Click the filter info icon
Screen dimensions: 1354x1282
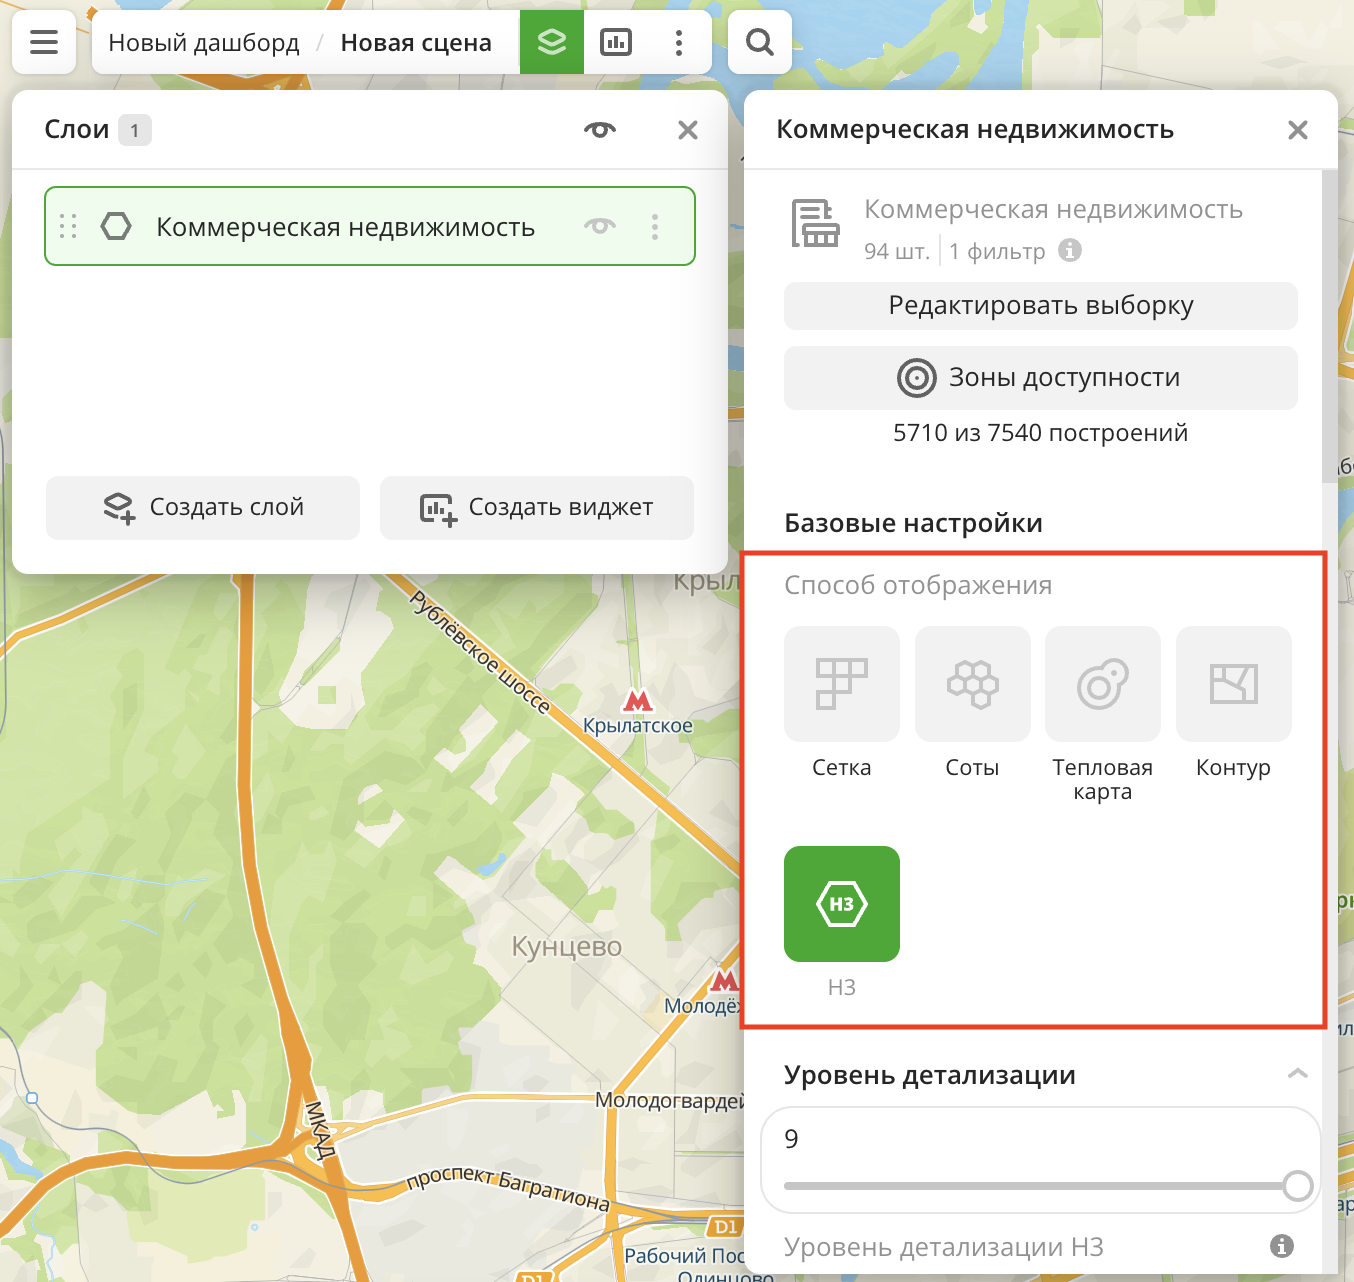tap(1070, 250)
